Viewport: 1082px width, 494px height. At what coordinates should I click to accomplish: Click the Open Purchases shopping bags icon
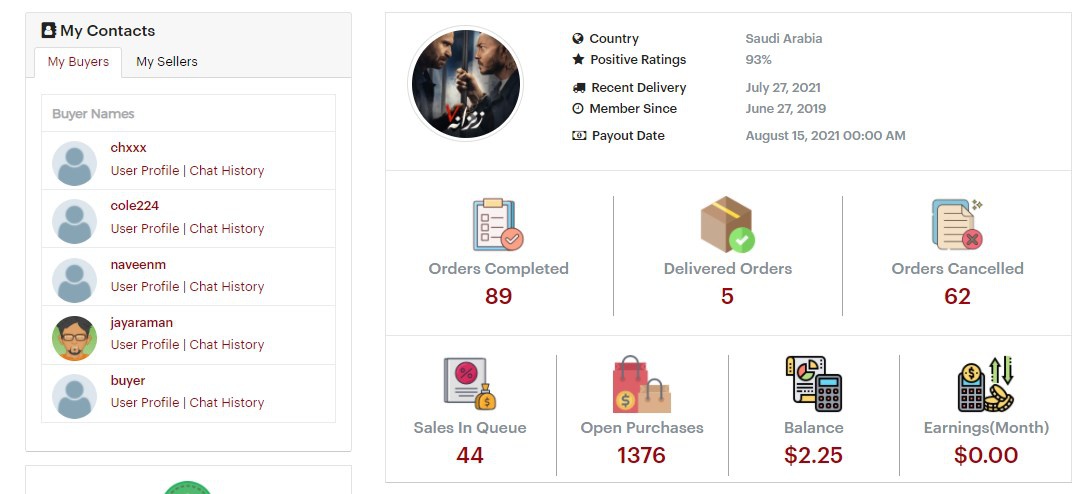pyautogui.click(x=641, y=384)
